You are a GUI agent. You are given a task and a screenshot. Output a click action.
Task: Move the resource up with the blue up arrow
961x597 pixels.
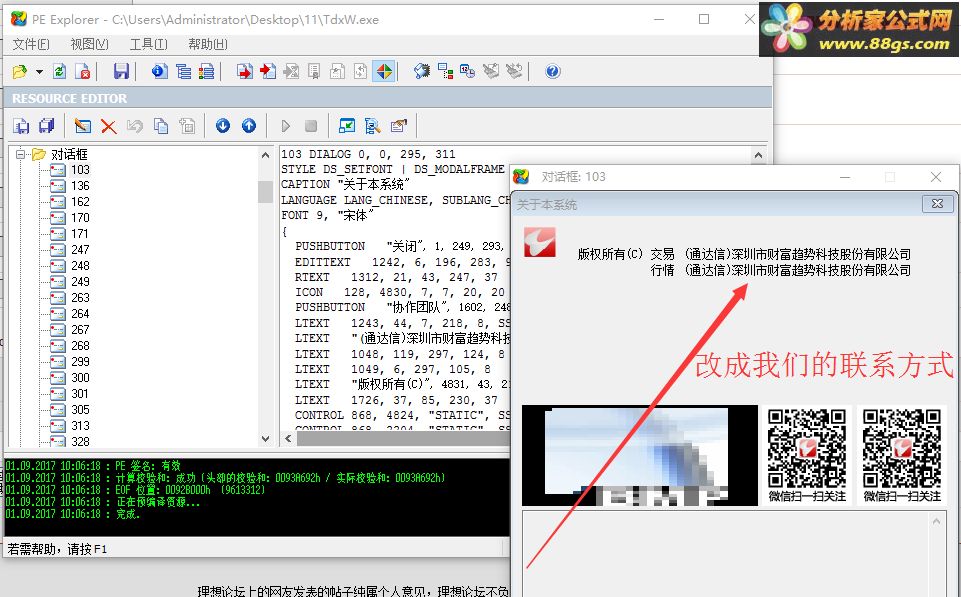249,126
